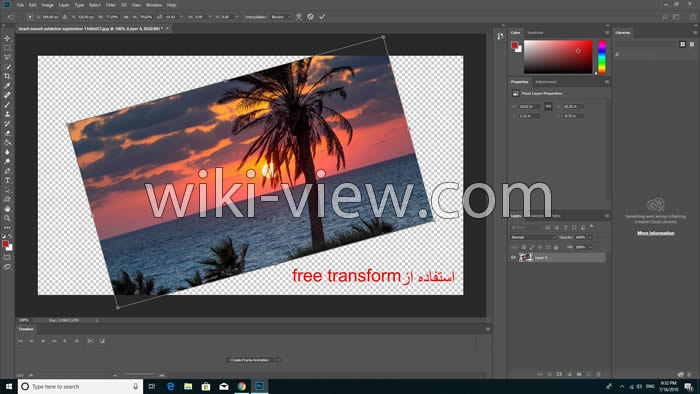700x394 pixels.
Task: Toggle the layer filter switch
Action: (x=592, y=227)
